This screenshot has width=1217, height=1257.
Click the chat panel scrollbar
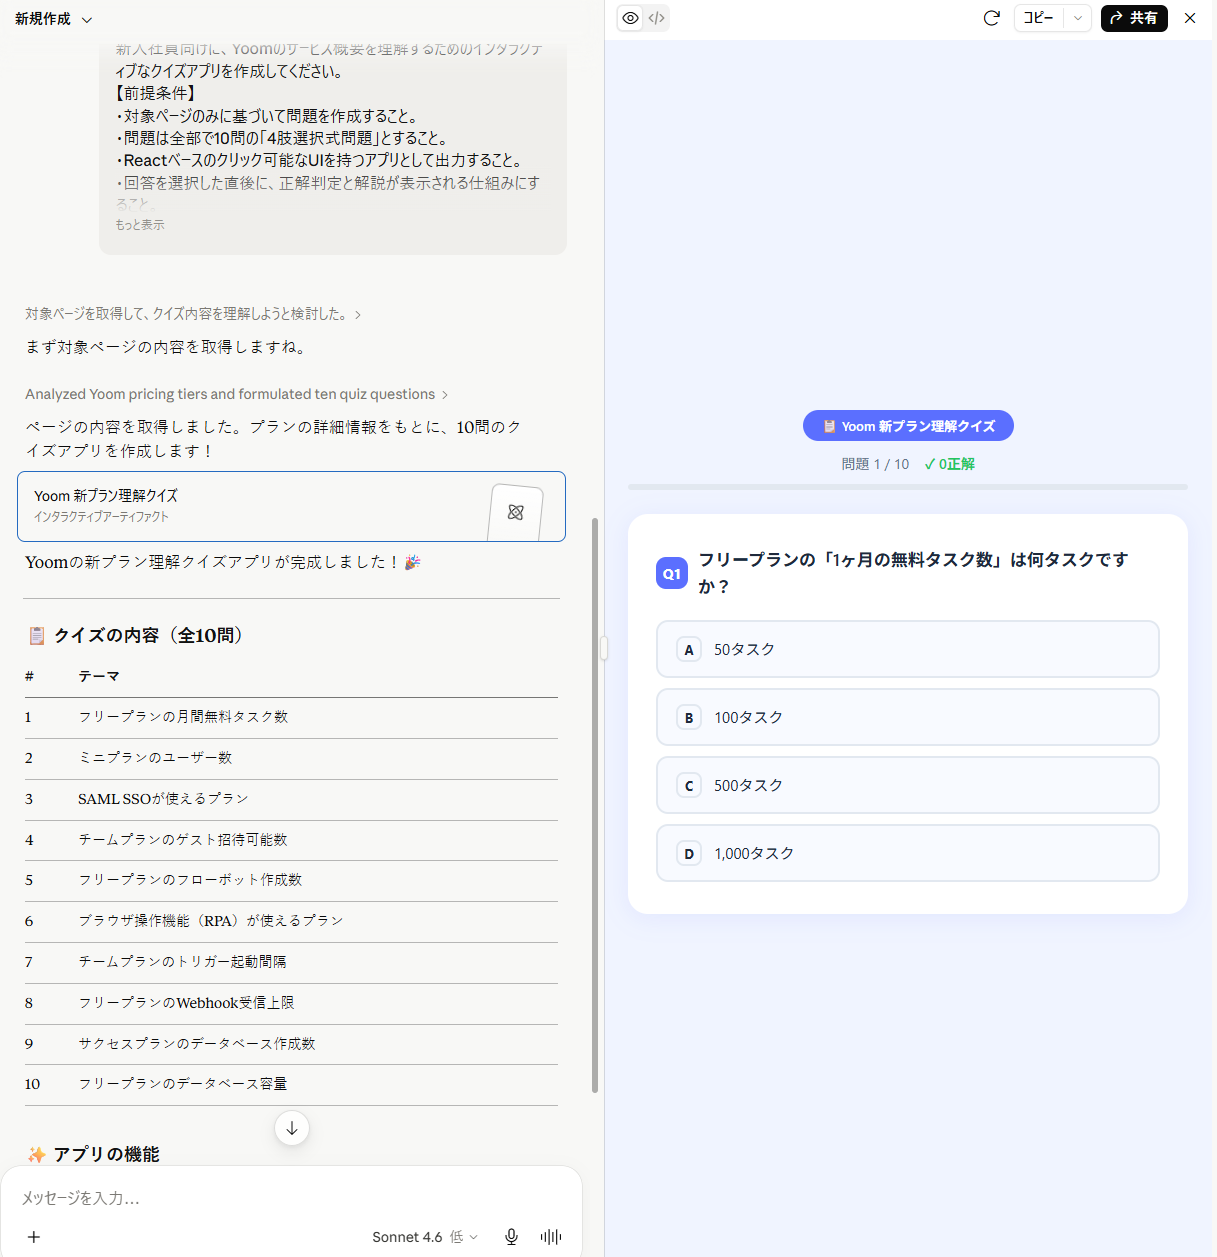tap(595, 805)
